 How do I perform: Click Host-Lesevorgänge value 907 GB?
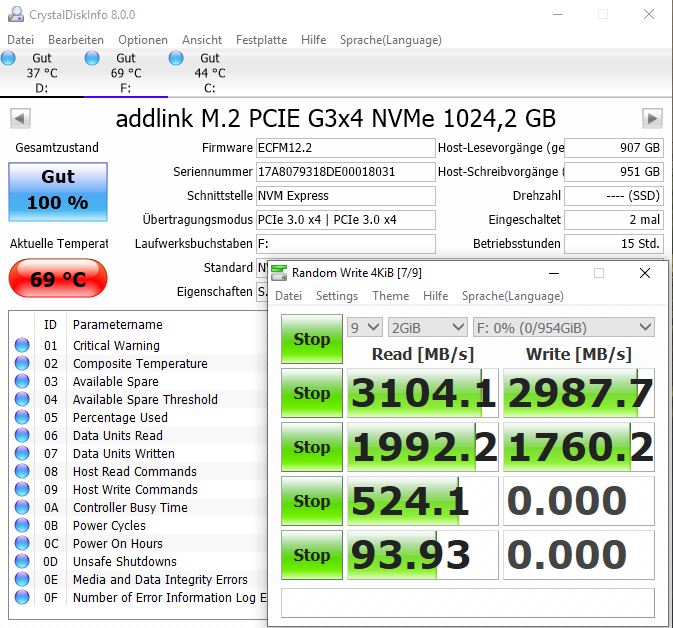pyautogui.click(x=614, y=148)
